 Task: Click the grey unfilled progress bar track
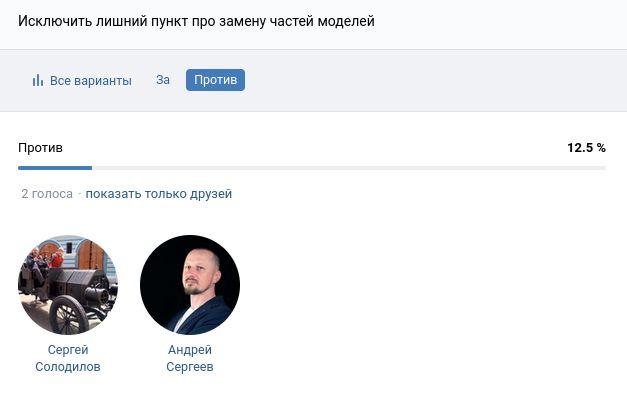(350, 168)
